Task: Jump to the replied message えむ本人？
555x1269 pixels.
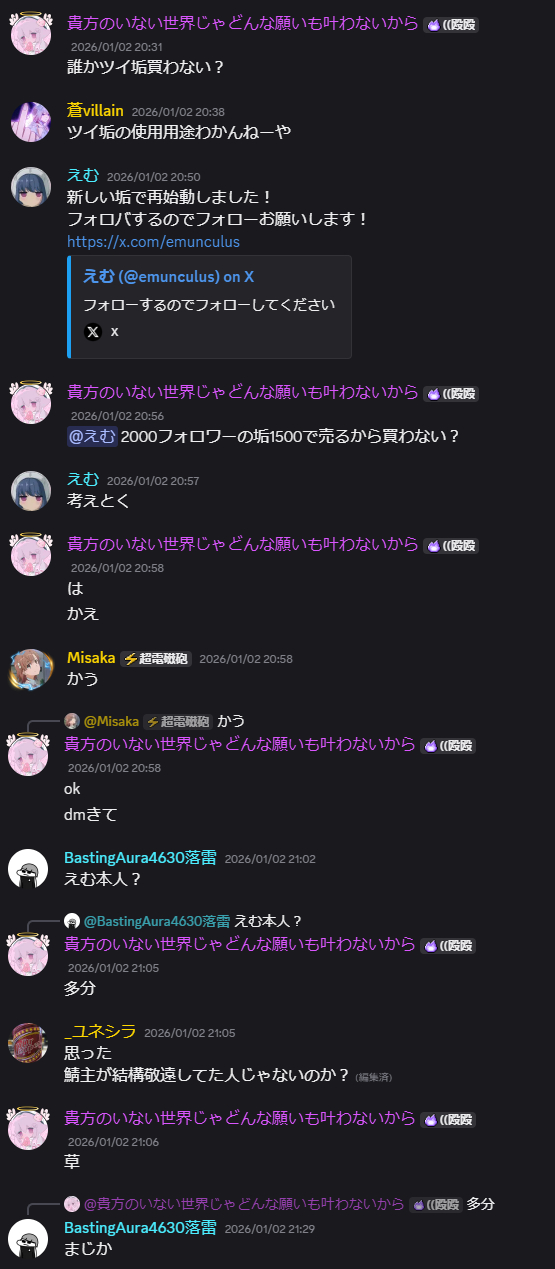Action: pos(268,921)
